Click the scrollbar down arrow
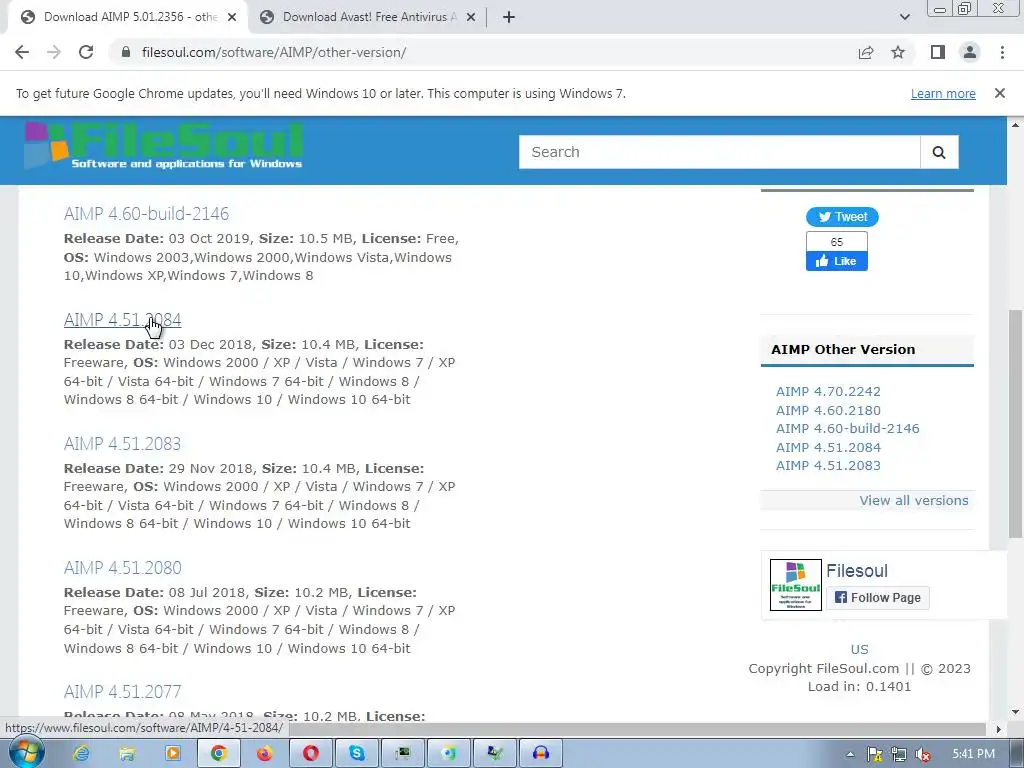This screenshot has height=768, width=1024. (1015, 712)
